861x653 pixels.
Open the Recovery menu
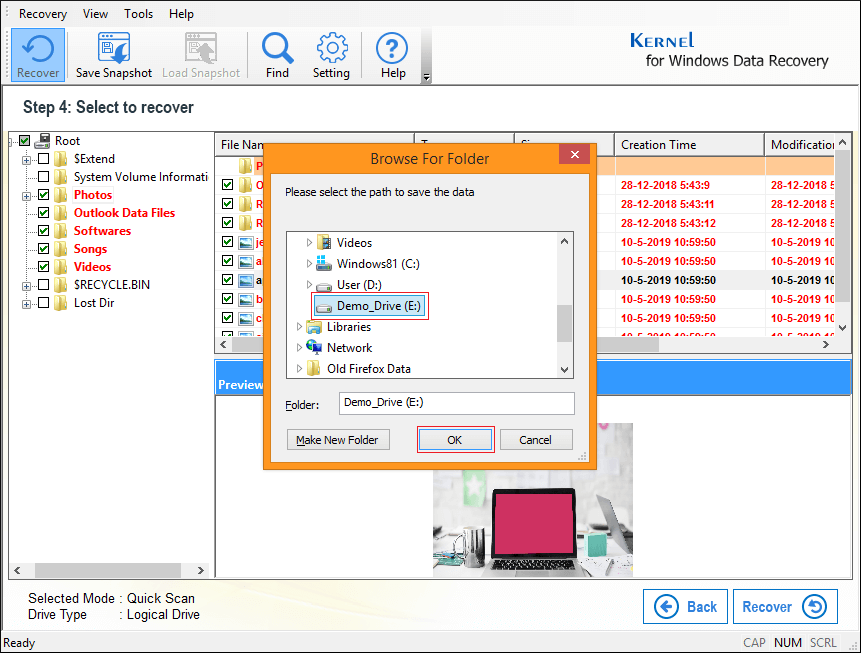coord(43,14)
